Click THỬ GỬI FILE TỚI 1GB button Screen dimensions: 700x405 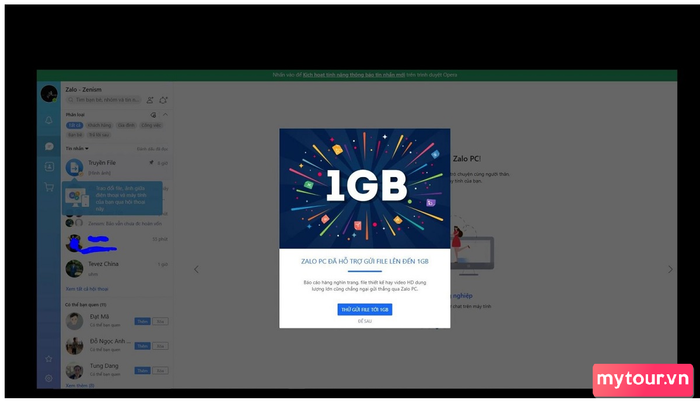365,309
